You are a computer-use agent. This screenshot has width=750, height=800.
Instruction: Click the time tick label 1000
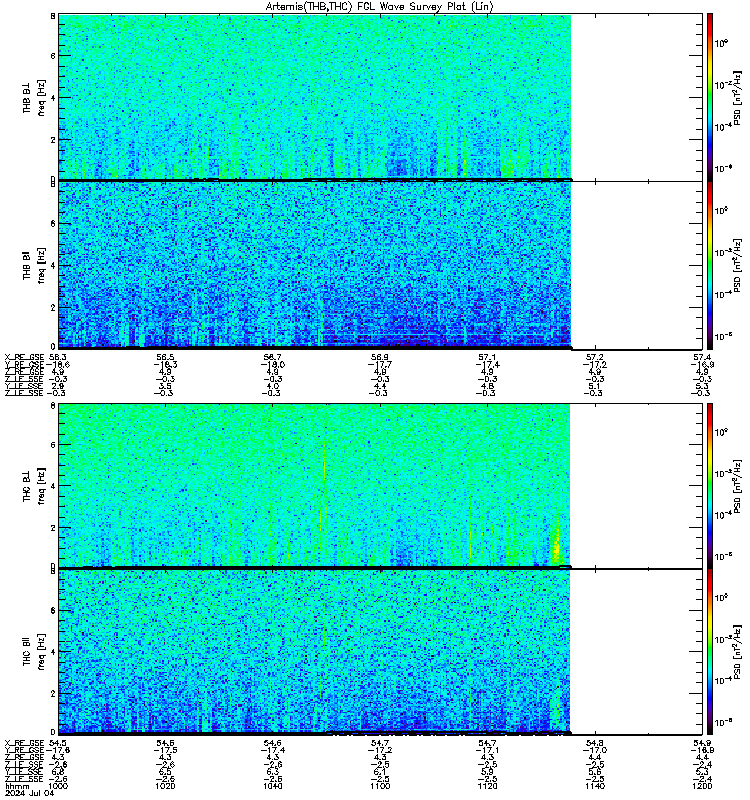pyautogui.click(x=58, y=786)
